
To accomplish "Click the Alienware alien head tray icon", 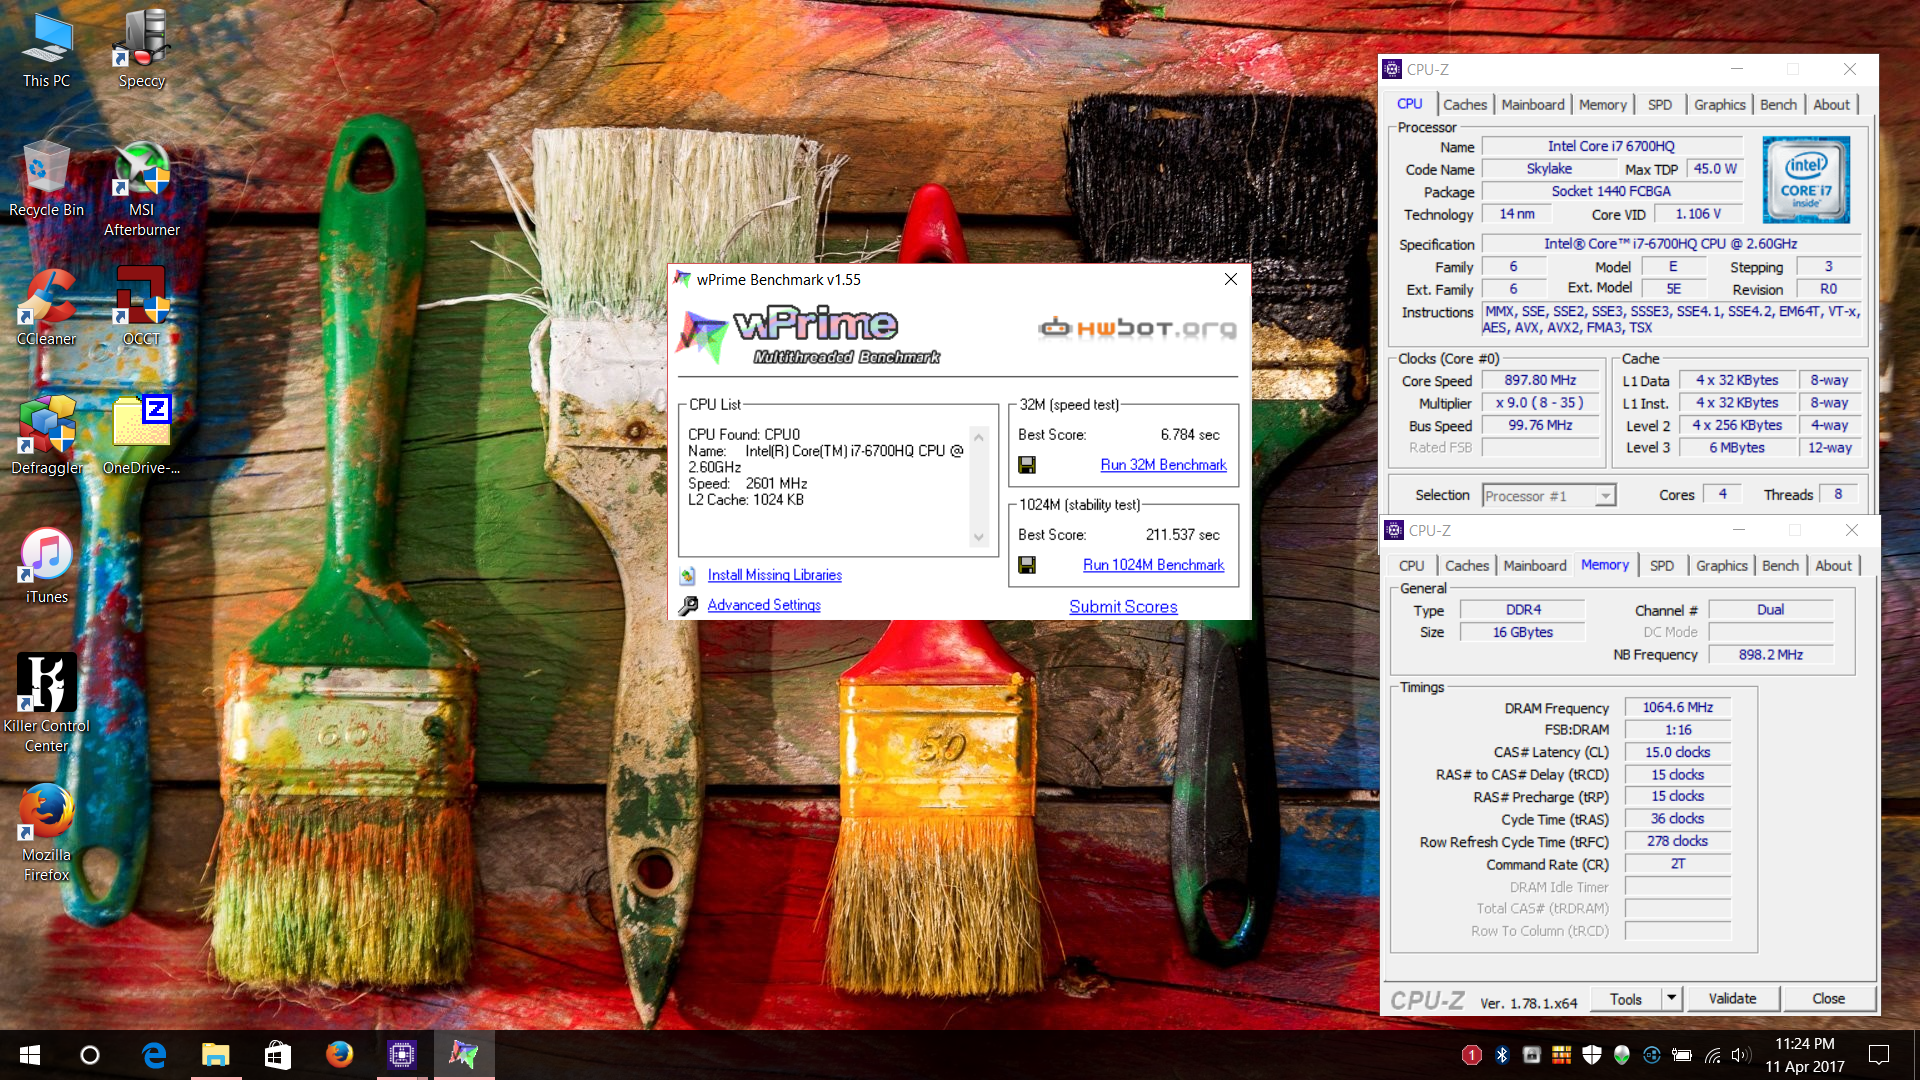I will pos(1622,1055).
